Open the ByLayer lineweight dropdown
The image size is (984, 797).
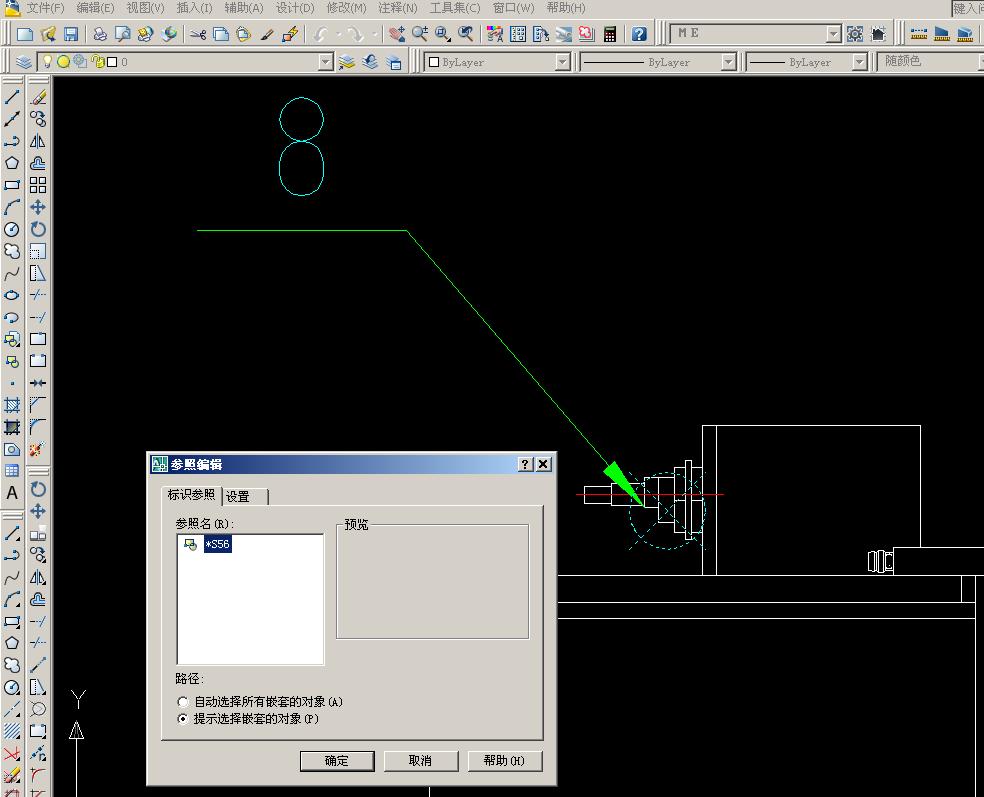point(860,62)
